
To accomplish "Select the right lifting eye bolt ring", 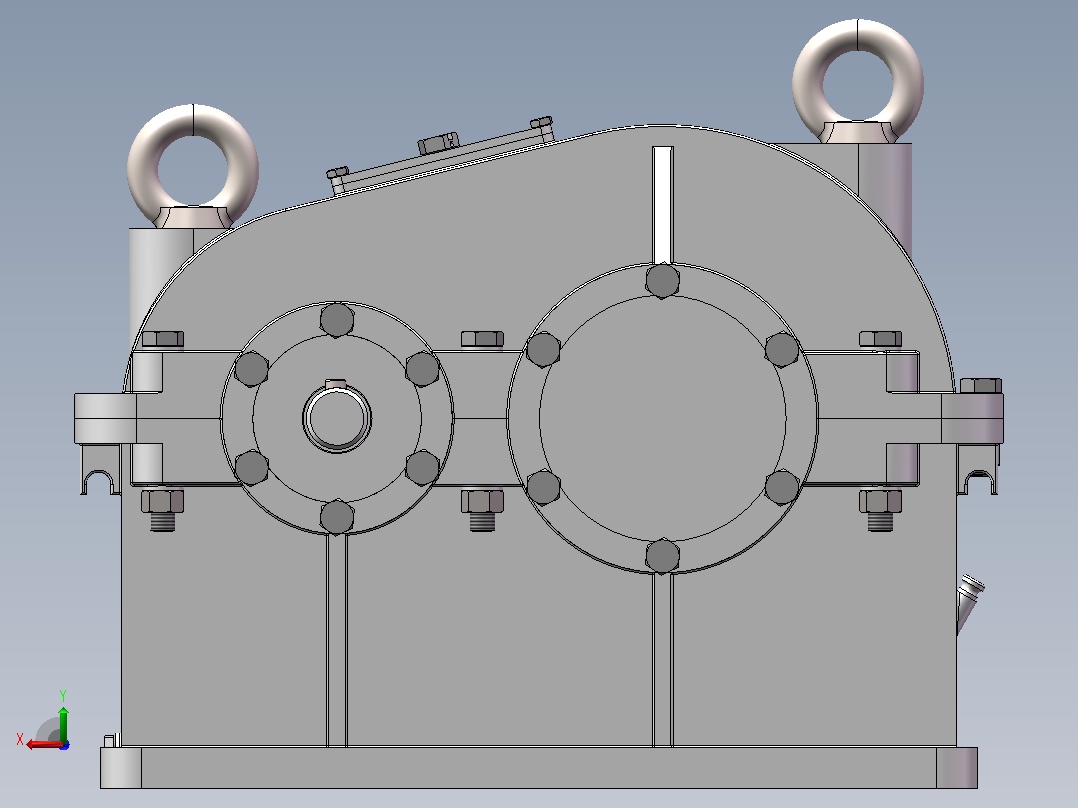I will click(858, 81).
